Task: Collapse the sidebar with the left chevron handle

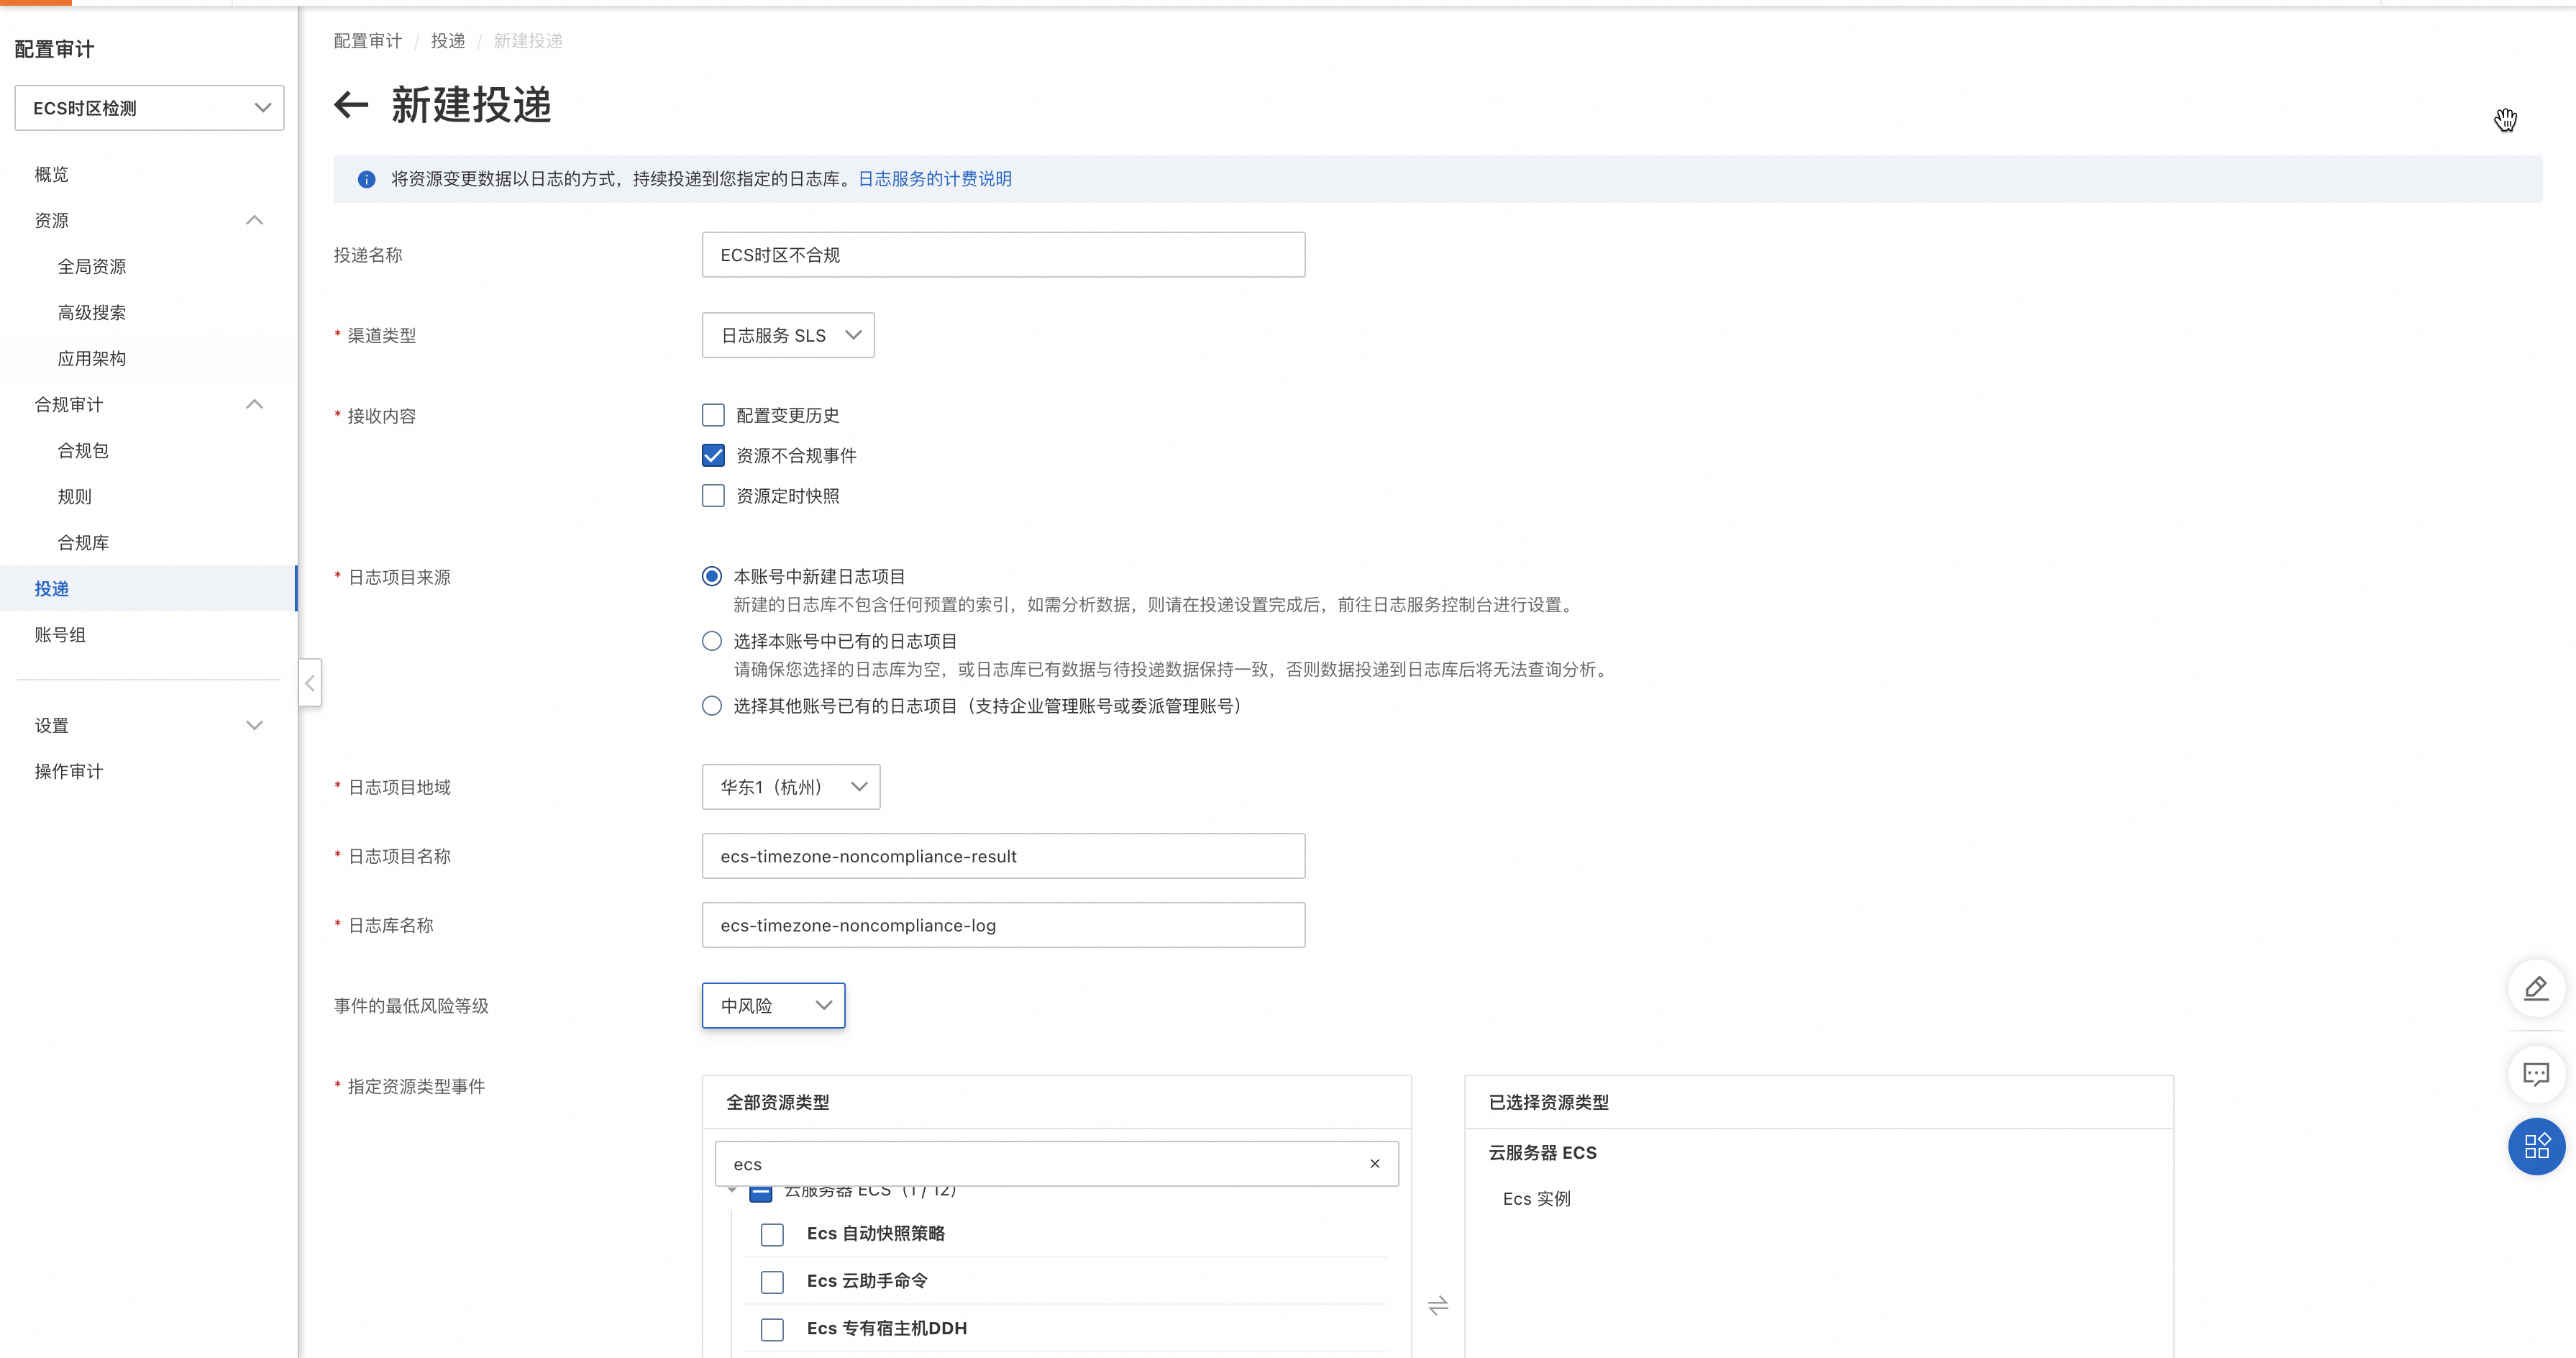Action: pos(310,683)
